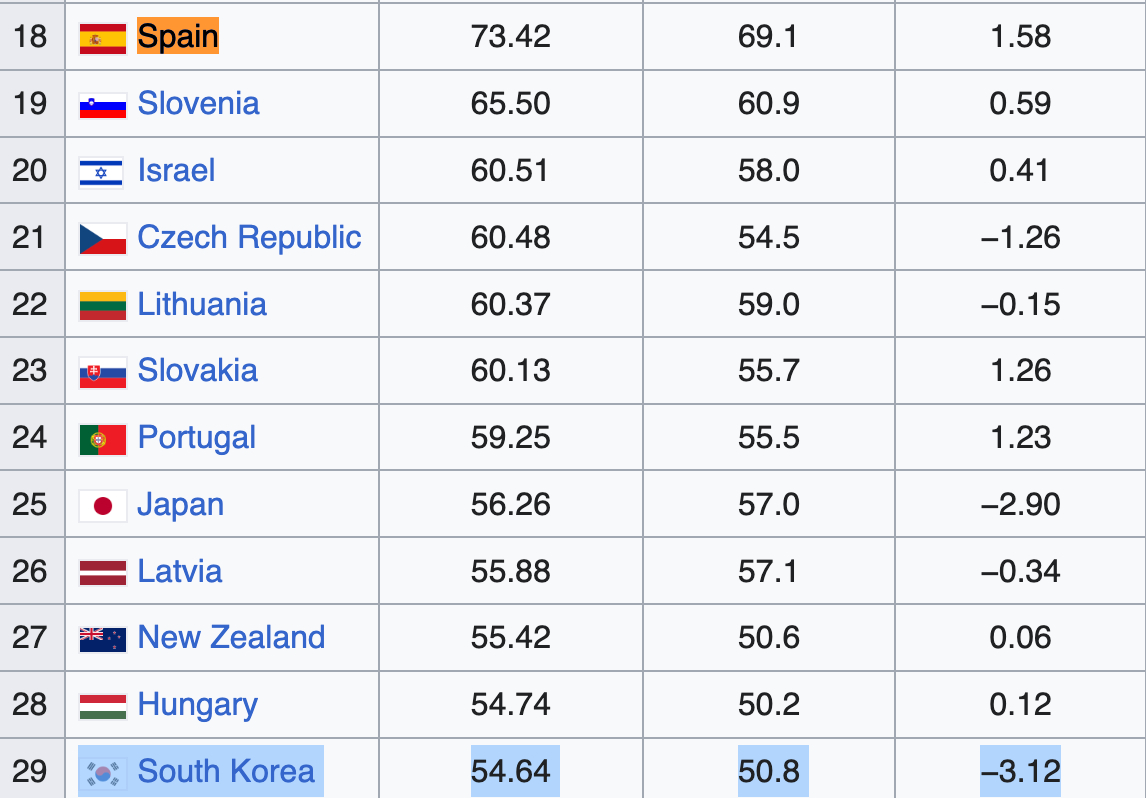The width and height of the screenshot is (1146, 798).
Task: Click the Hungary flag icon
Action: [x=102, y=706]
